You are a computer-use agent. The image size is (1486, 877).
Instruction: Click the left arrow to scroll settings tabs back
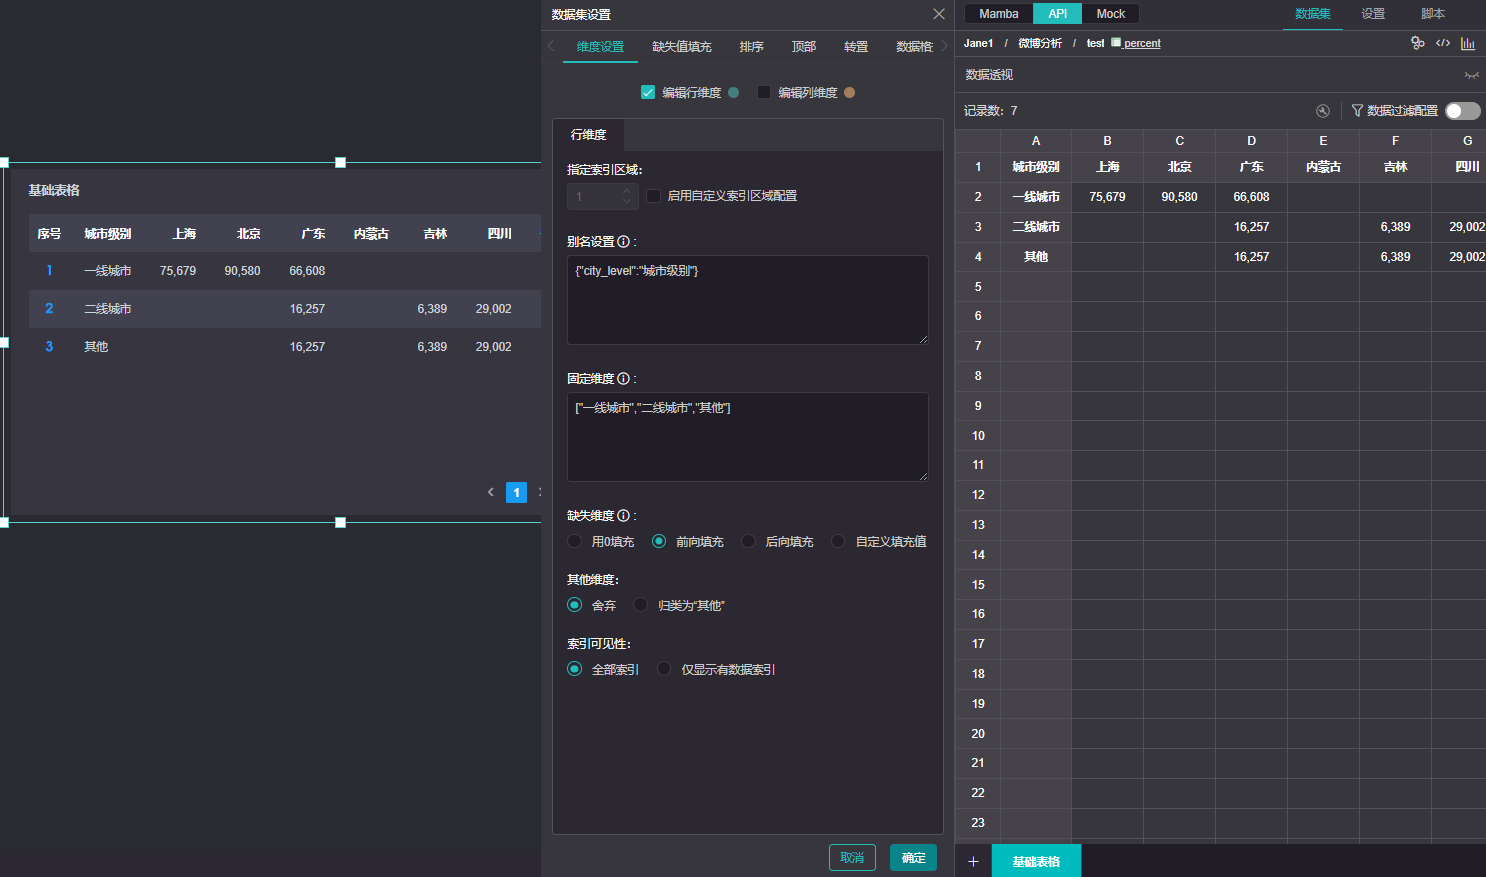tap(550, 46)
